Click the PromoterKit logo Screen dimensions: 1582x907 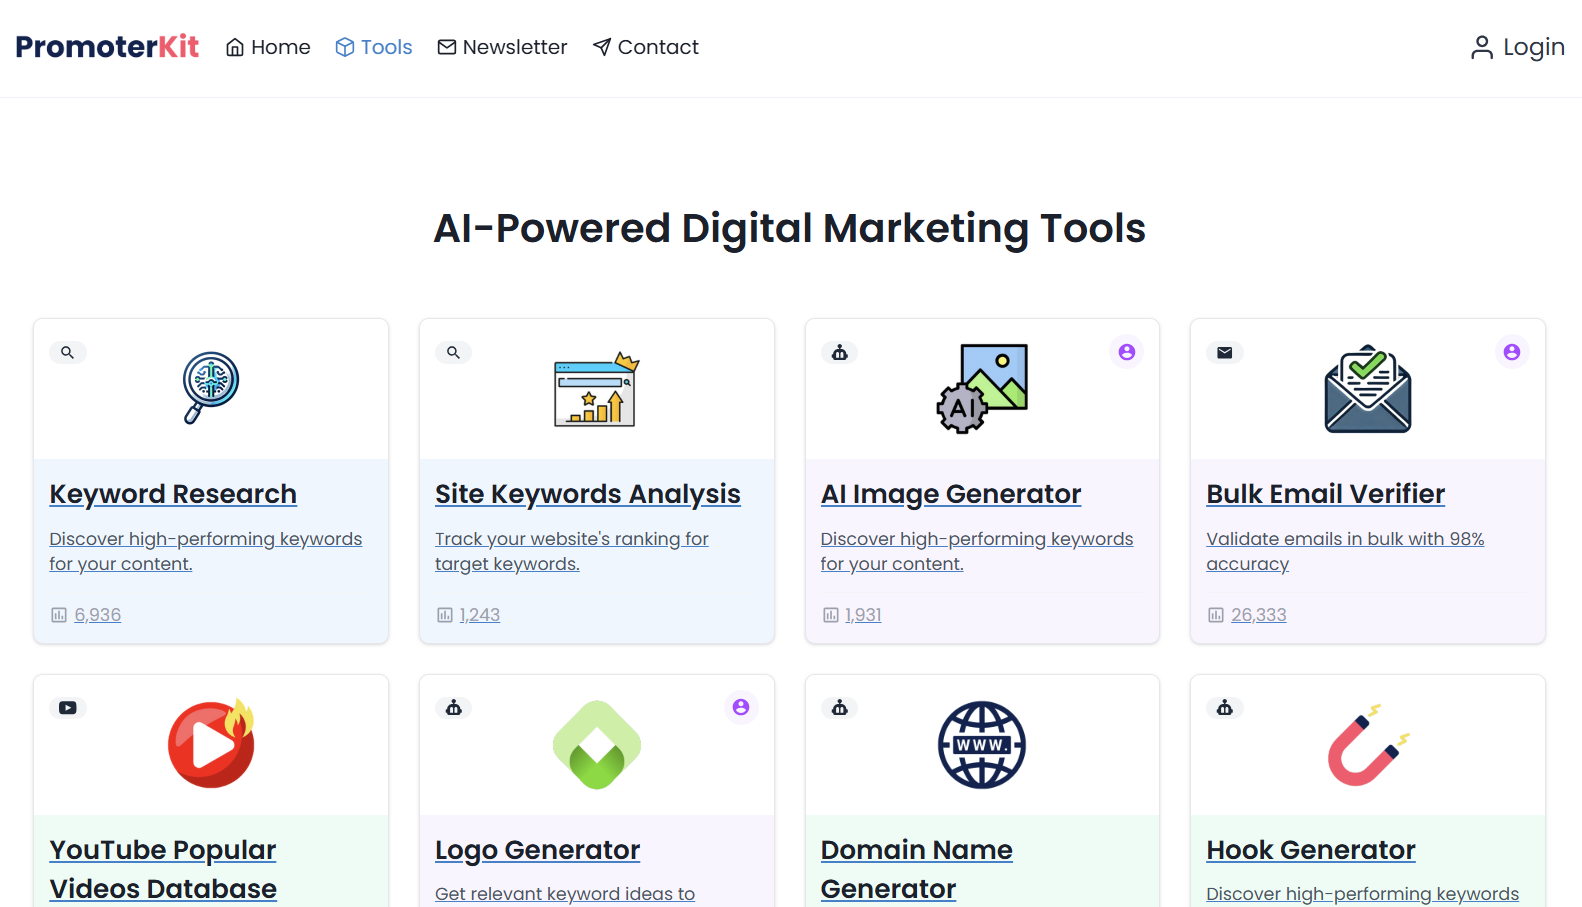coord(107,47)
